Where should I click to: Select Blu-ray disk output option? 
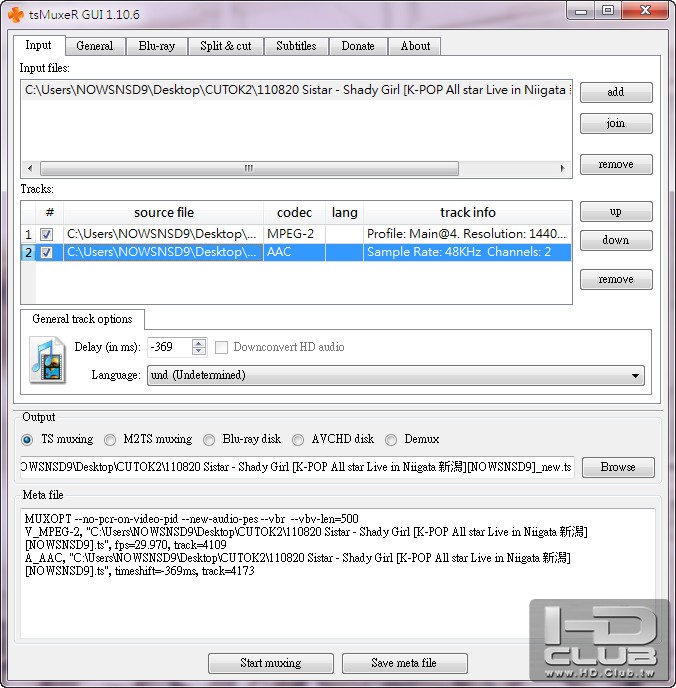209,439
